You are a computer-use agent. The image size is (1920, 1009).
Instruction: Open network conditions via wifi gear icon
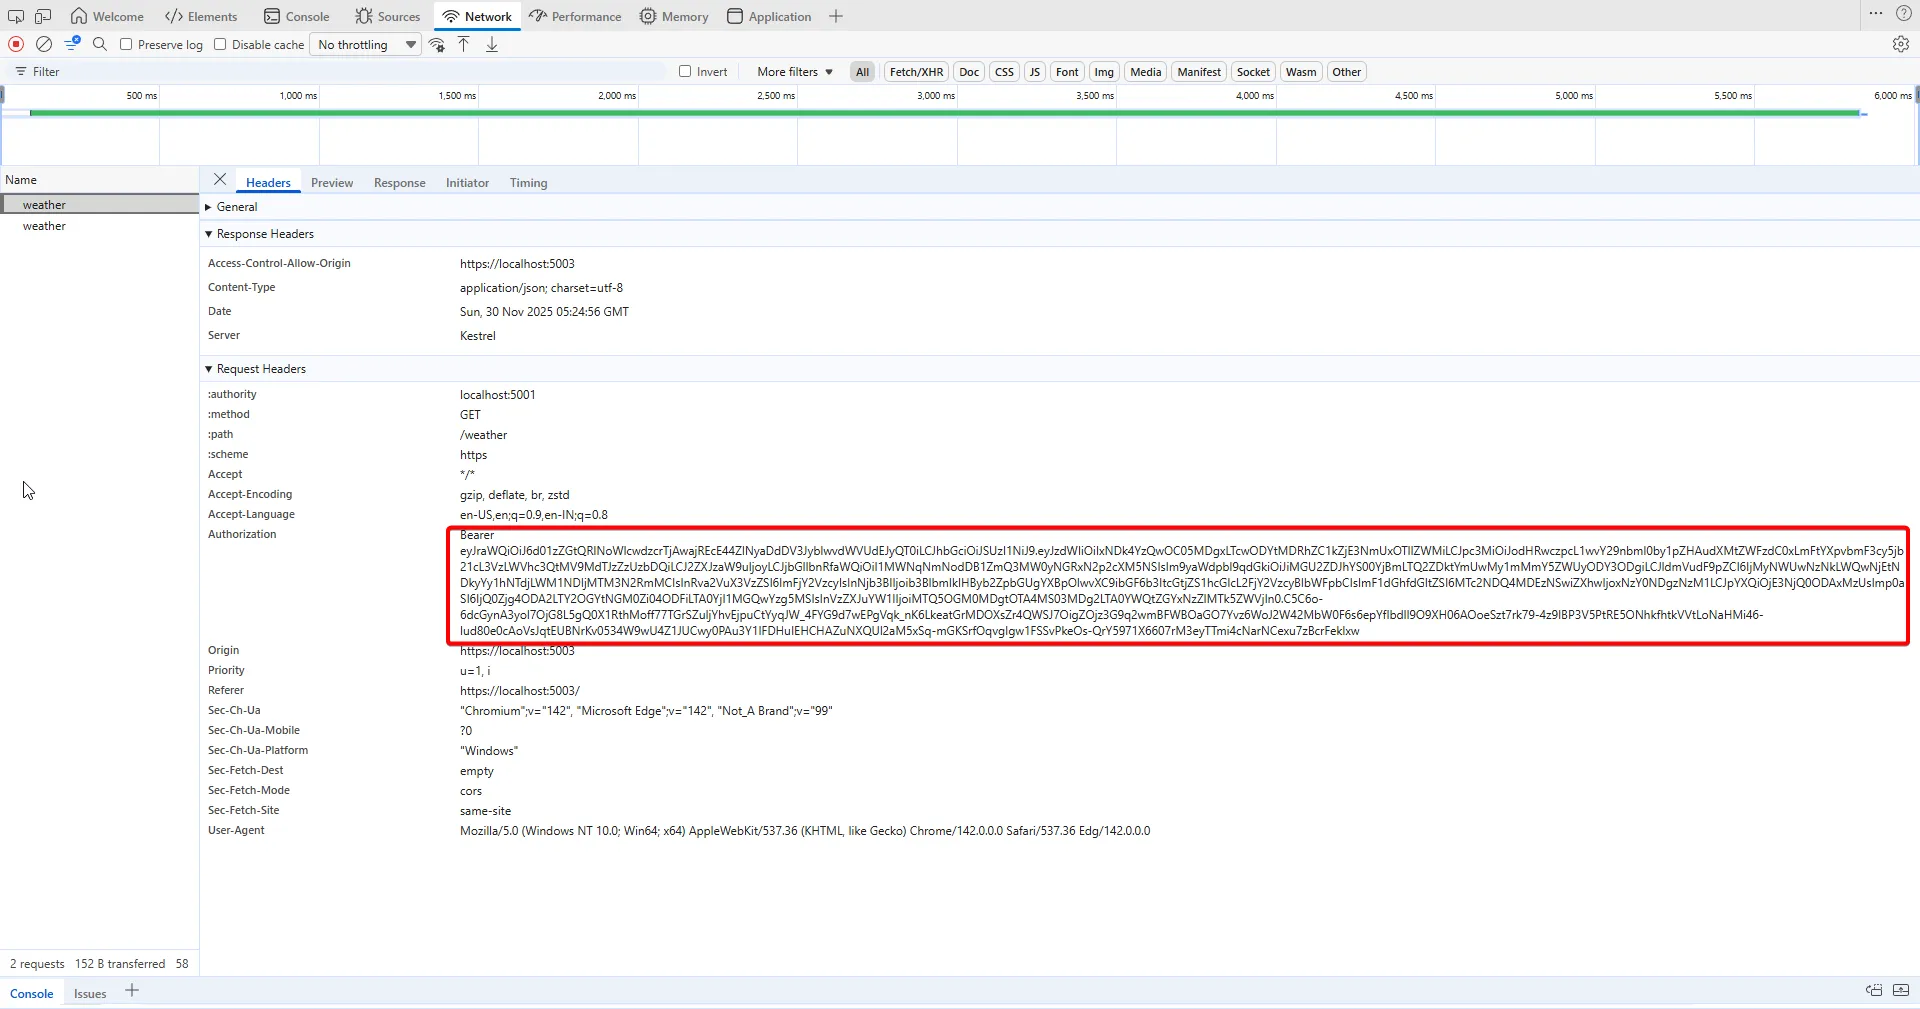435,44
